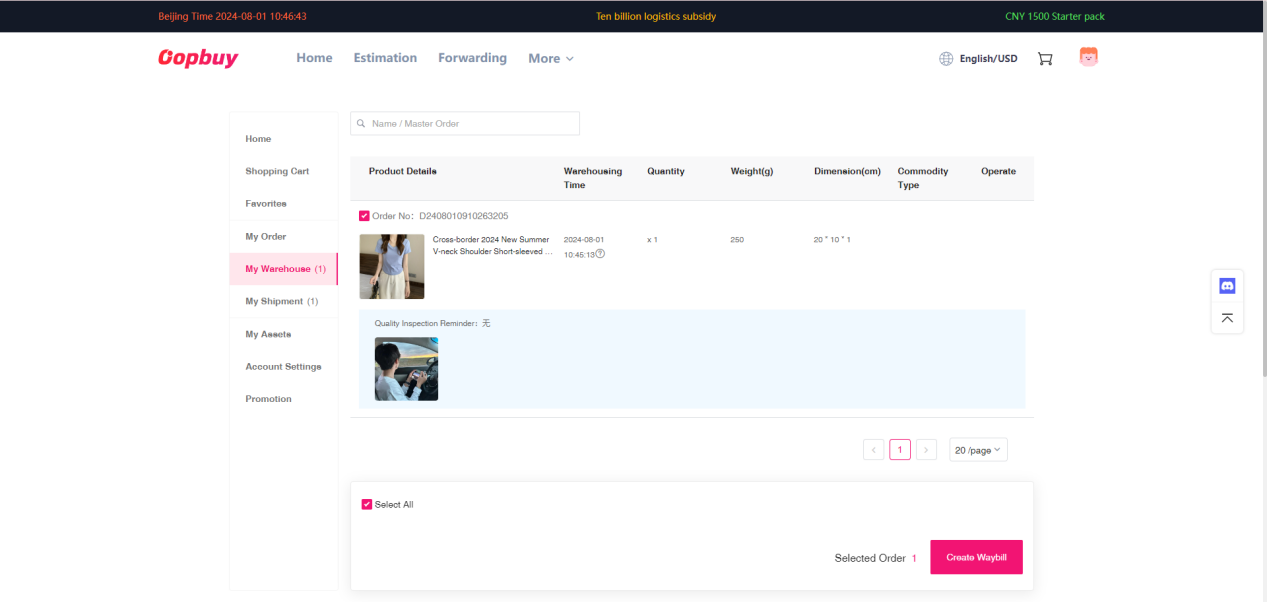The height and width of the screenshot is (602, 1267).
Task: Expand the More dropdown in navigation
Action: [x=551, y=59]
